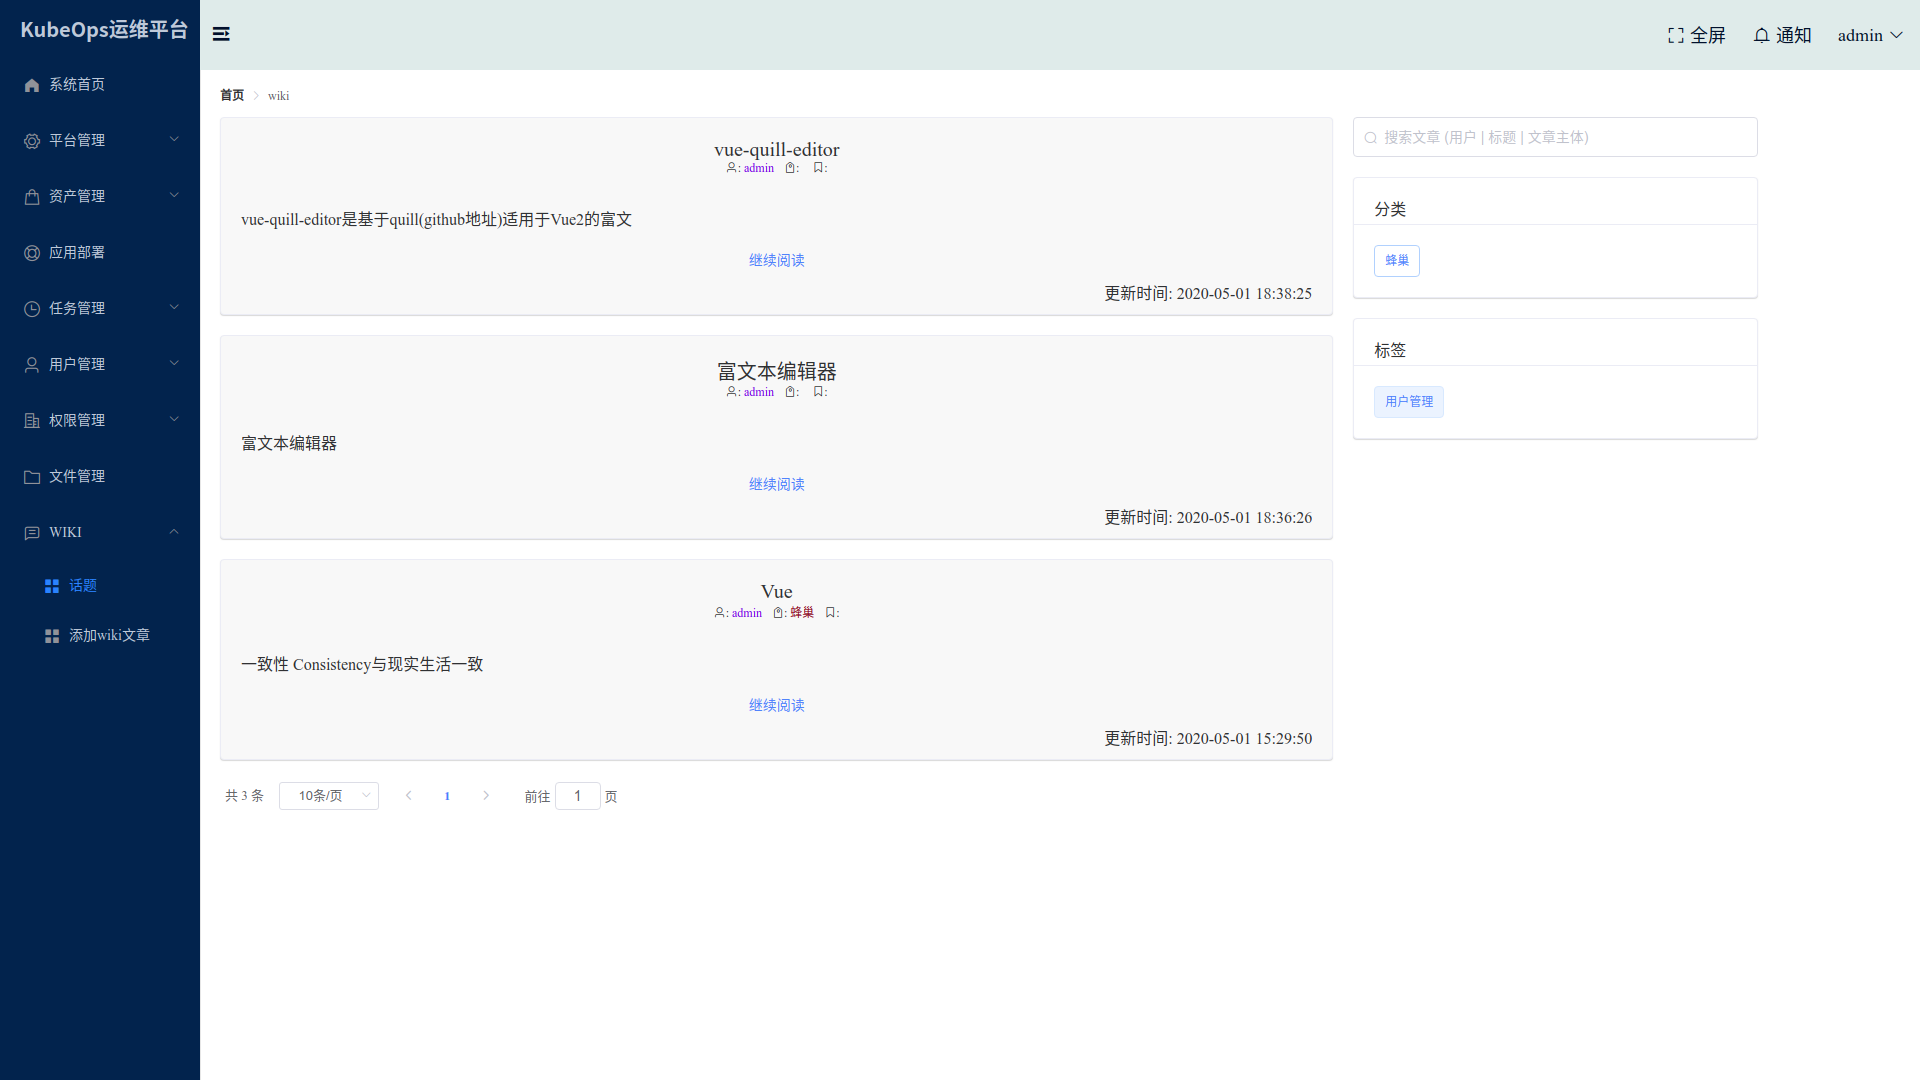The image size is (1920, 1080).
Task: Click the 添加wiki文章 grid icon
Action: tap(52, 636)
